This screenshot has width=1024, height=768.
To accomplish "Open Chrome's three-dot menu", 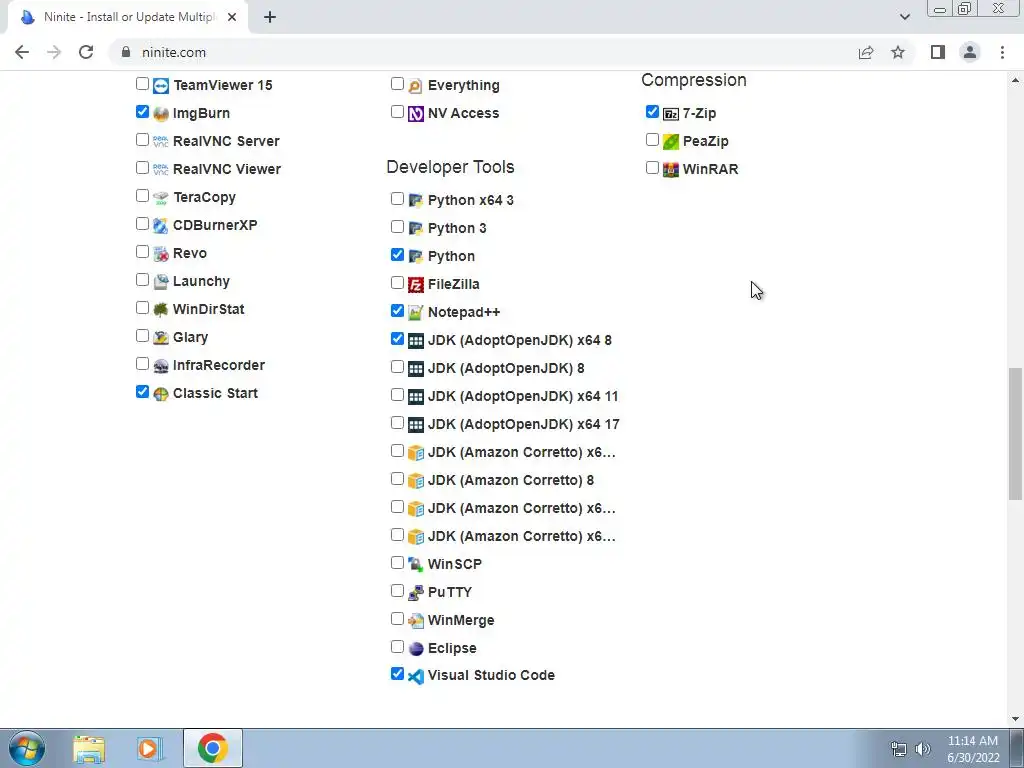I will pyautogui.click(x=1002, y=52).
